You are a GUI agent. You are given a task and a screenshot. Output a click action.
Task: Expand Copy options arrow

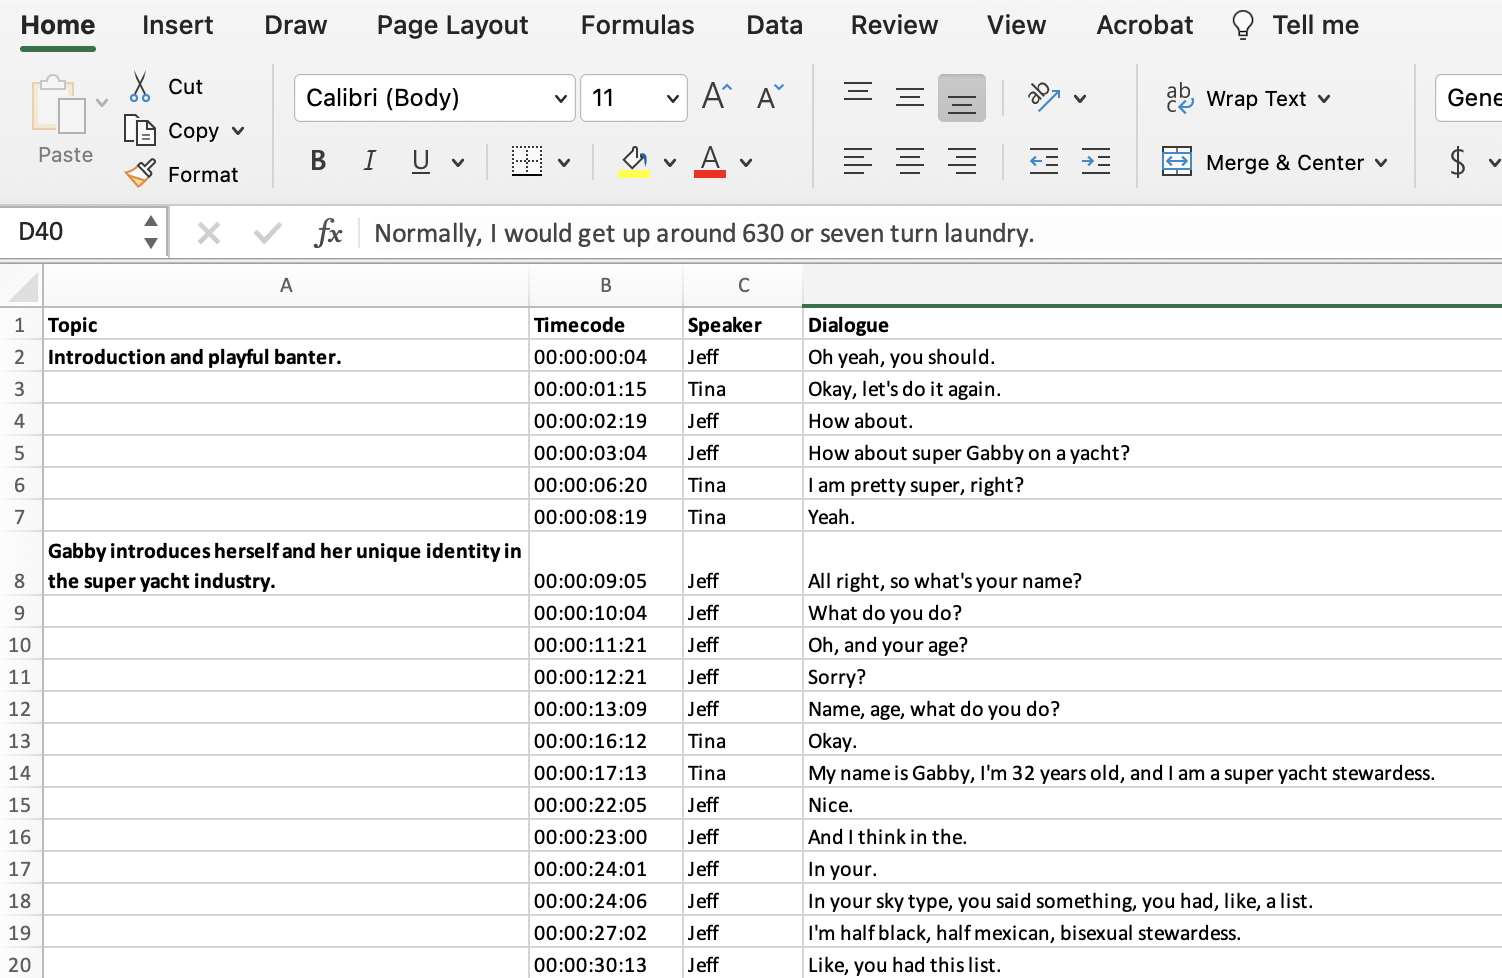click(x=238, y=131)
